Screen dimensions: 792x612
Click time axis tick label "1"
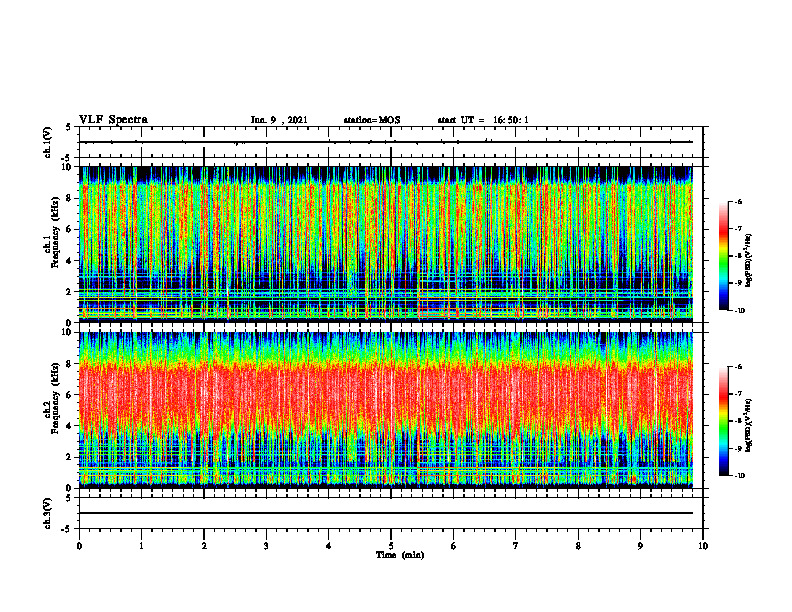(141, 546)
